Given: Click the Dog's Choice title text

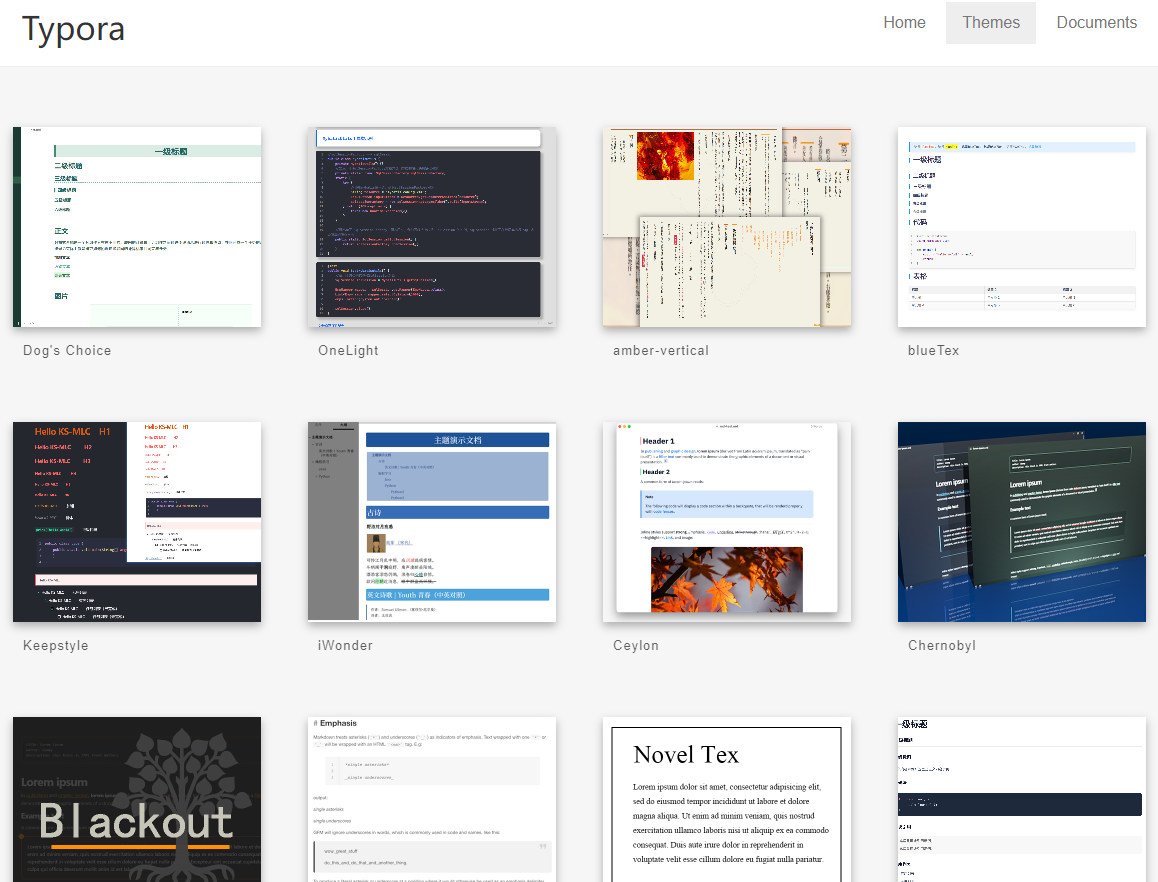Looking at the screenshot, I should [x=67, y=351].
